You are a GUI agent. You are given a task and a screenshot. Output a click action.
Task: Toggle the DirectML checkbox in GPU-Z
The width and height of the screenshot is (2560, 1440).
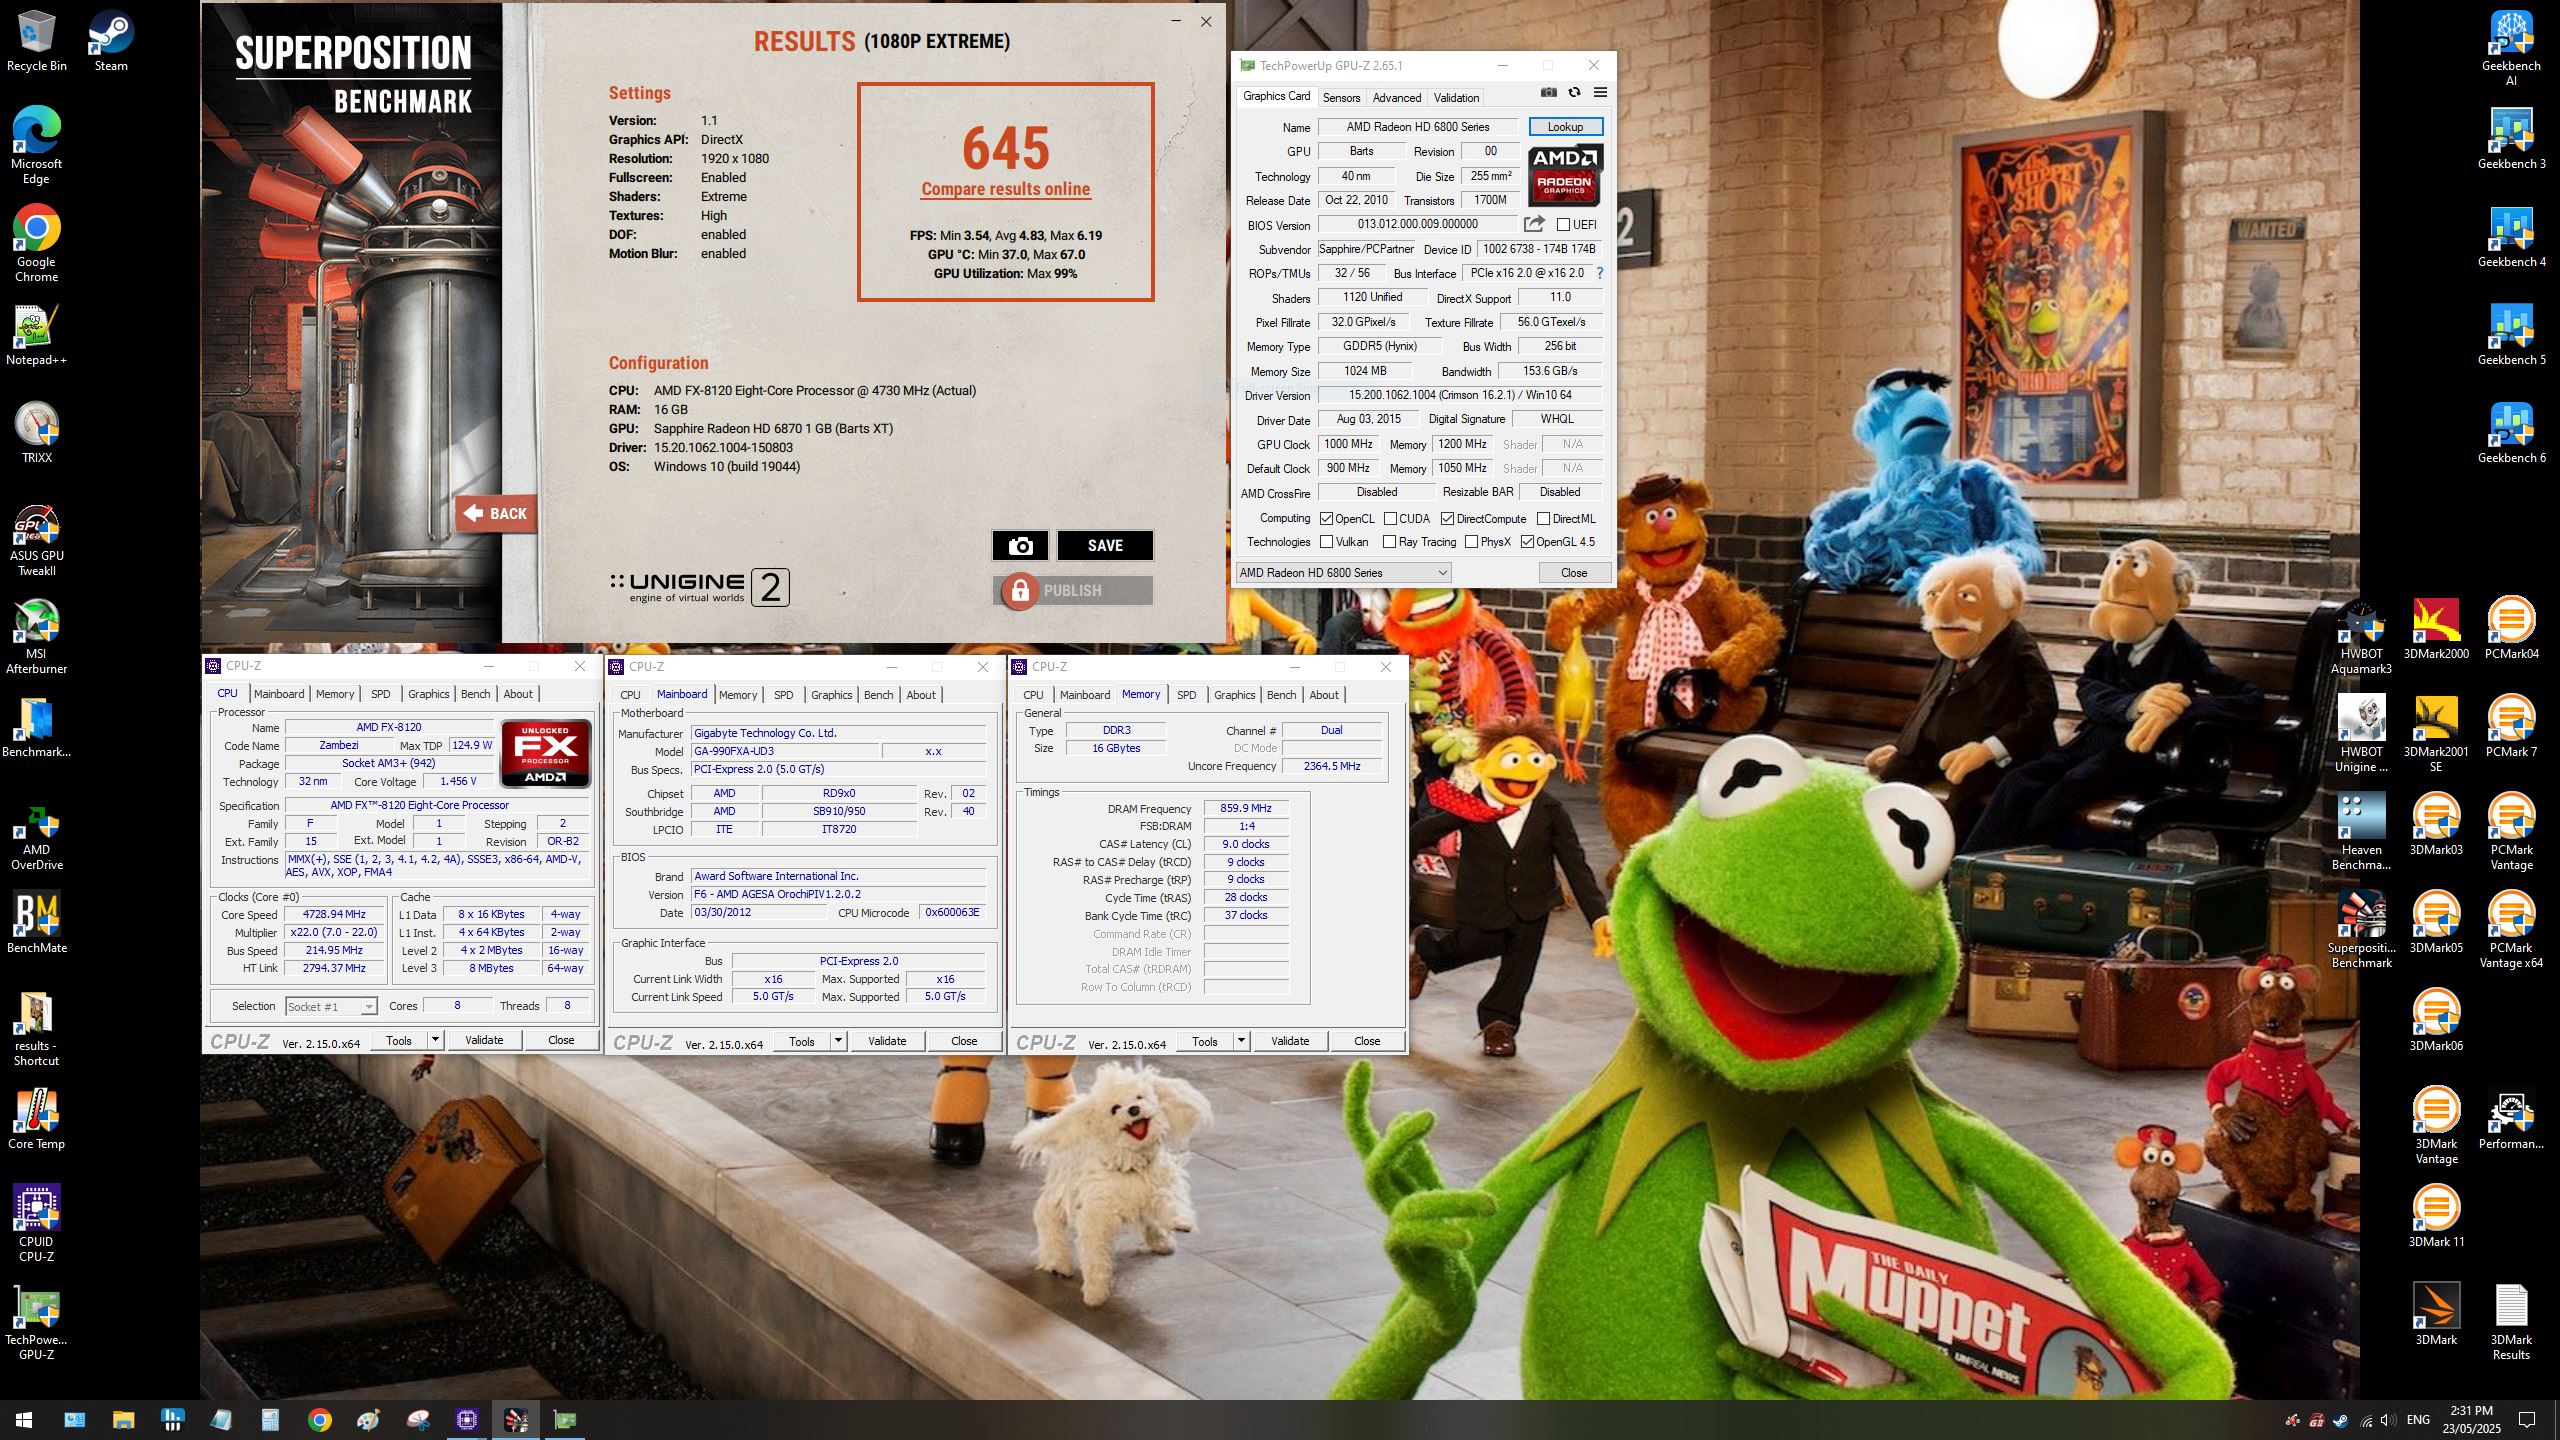click(1543, 519)
